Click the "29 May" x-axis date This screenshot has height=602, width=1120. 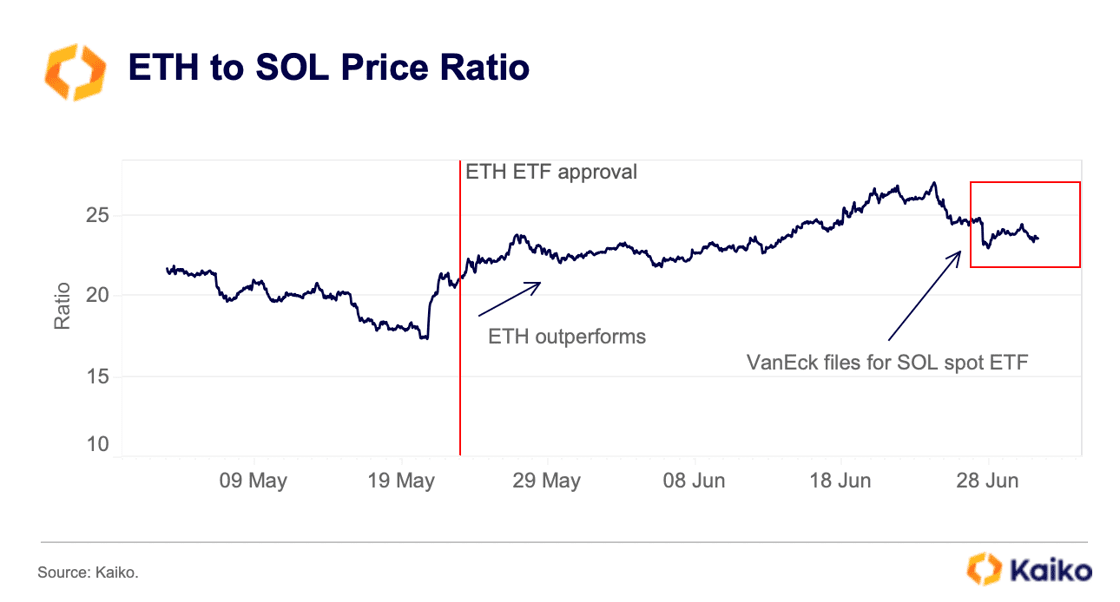[x=546, y=481]
